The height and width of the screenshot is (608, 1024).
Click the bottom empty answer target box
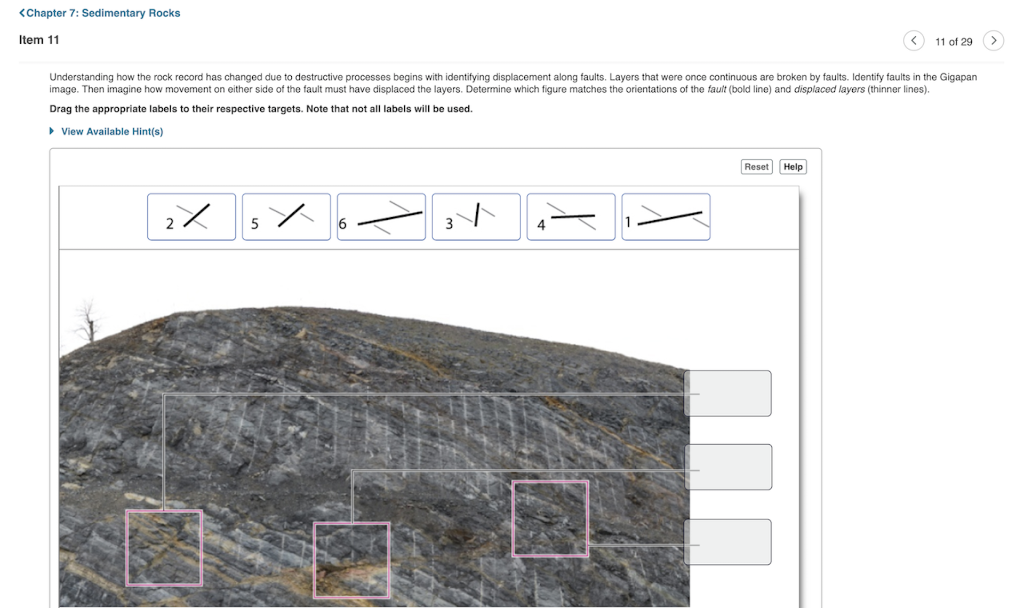728,541
